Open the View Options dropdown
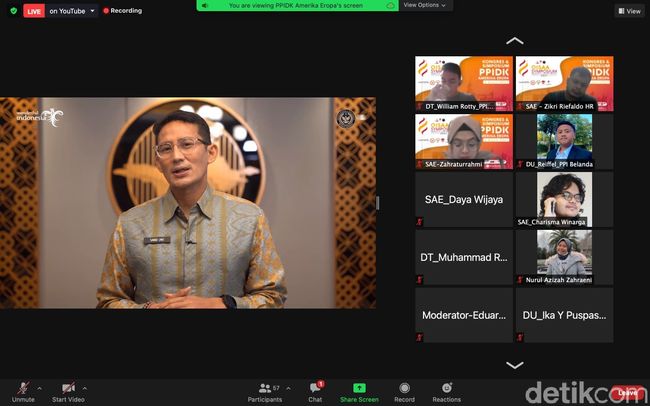 click(424, 5)
